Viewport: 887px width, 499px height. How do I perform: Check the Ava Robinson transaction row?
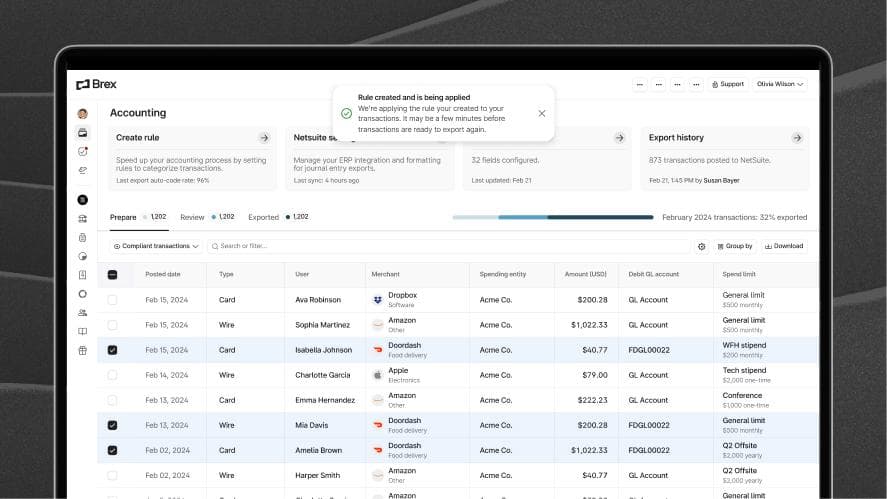coord(112,300)
